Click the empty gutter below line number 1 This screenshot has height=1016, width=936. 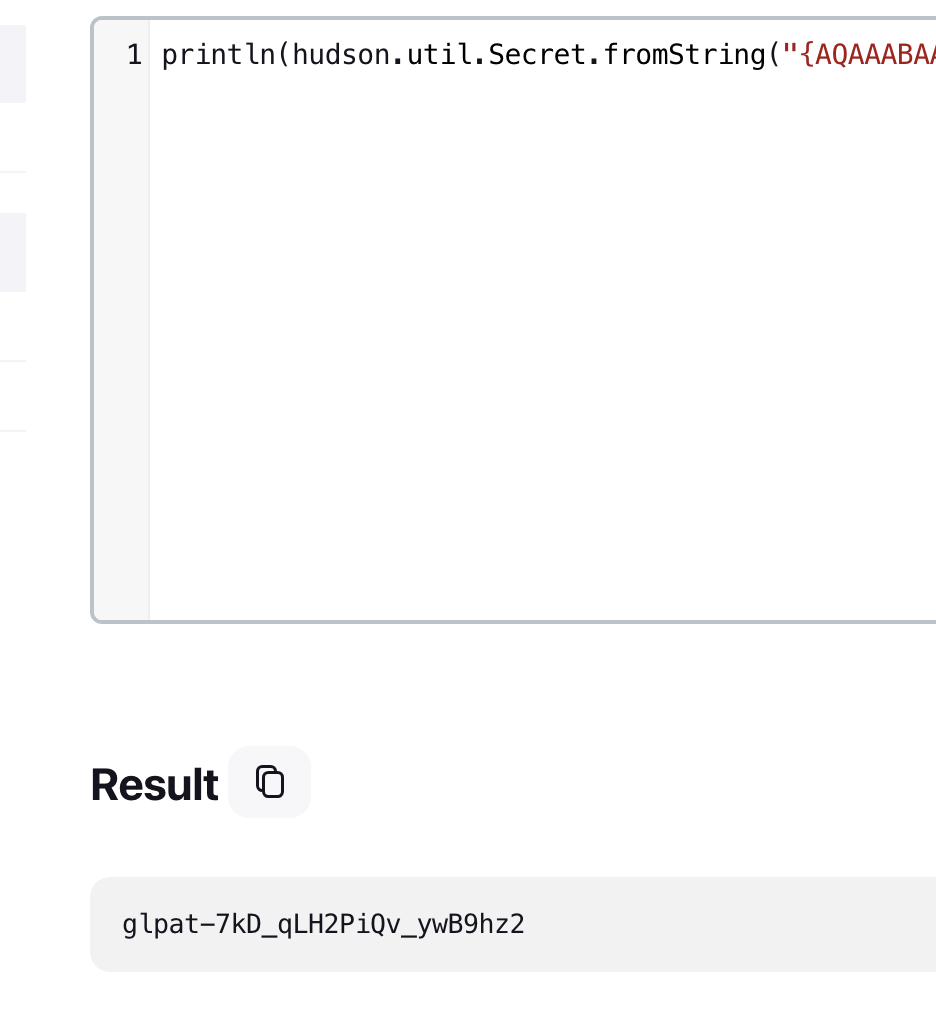[122, 343]
